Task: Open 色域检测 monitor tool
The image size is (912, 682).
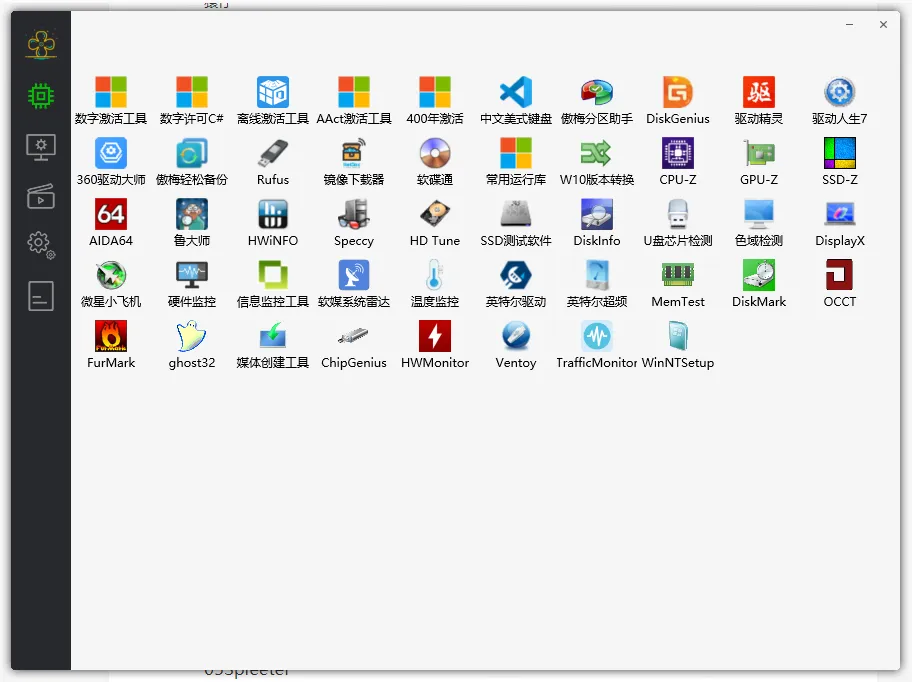Action: tap(758, 214)
